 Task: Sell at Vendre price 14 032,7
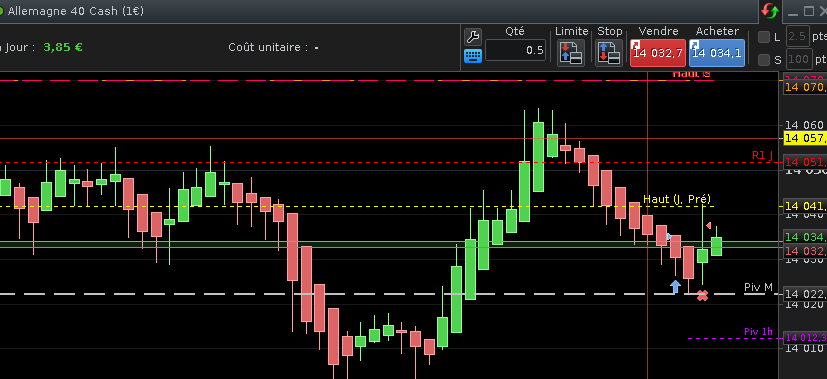(x=658, y=53)
